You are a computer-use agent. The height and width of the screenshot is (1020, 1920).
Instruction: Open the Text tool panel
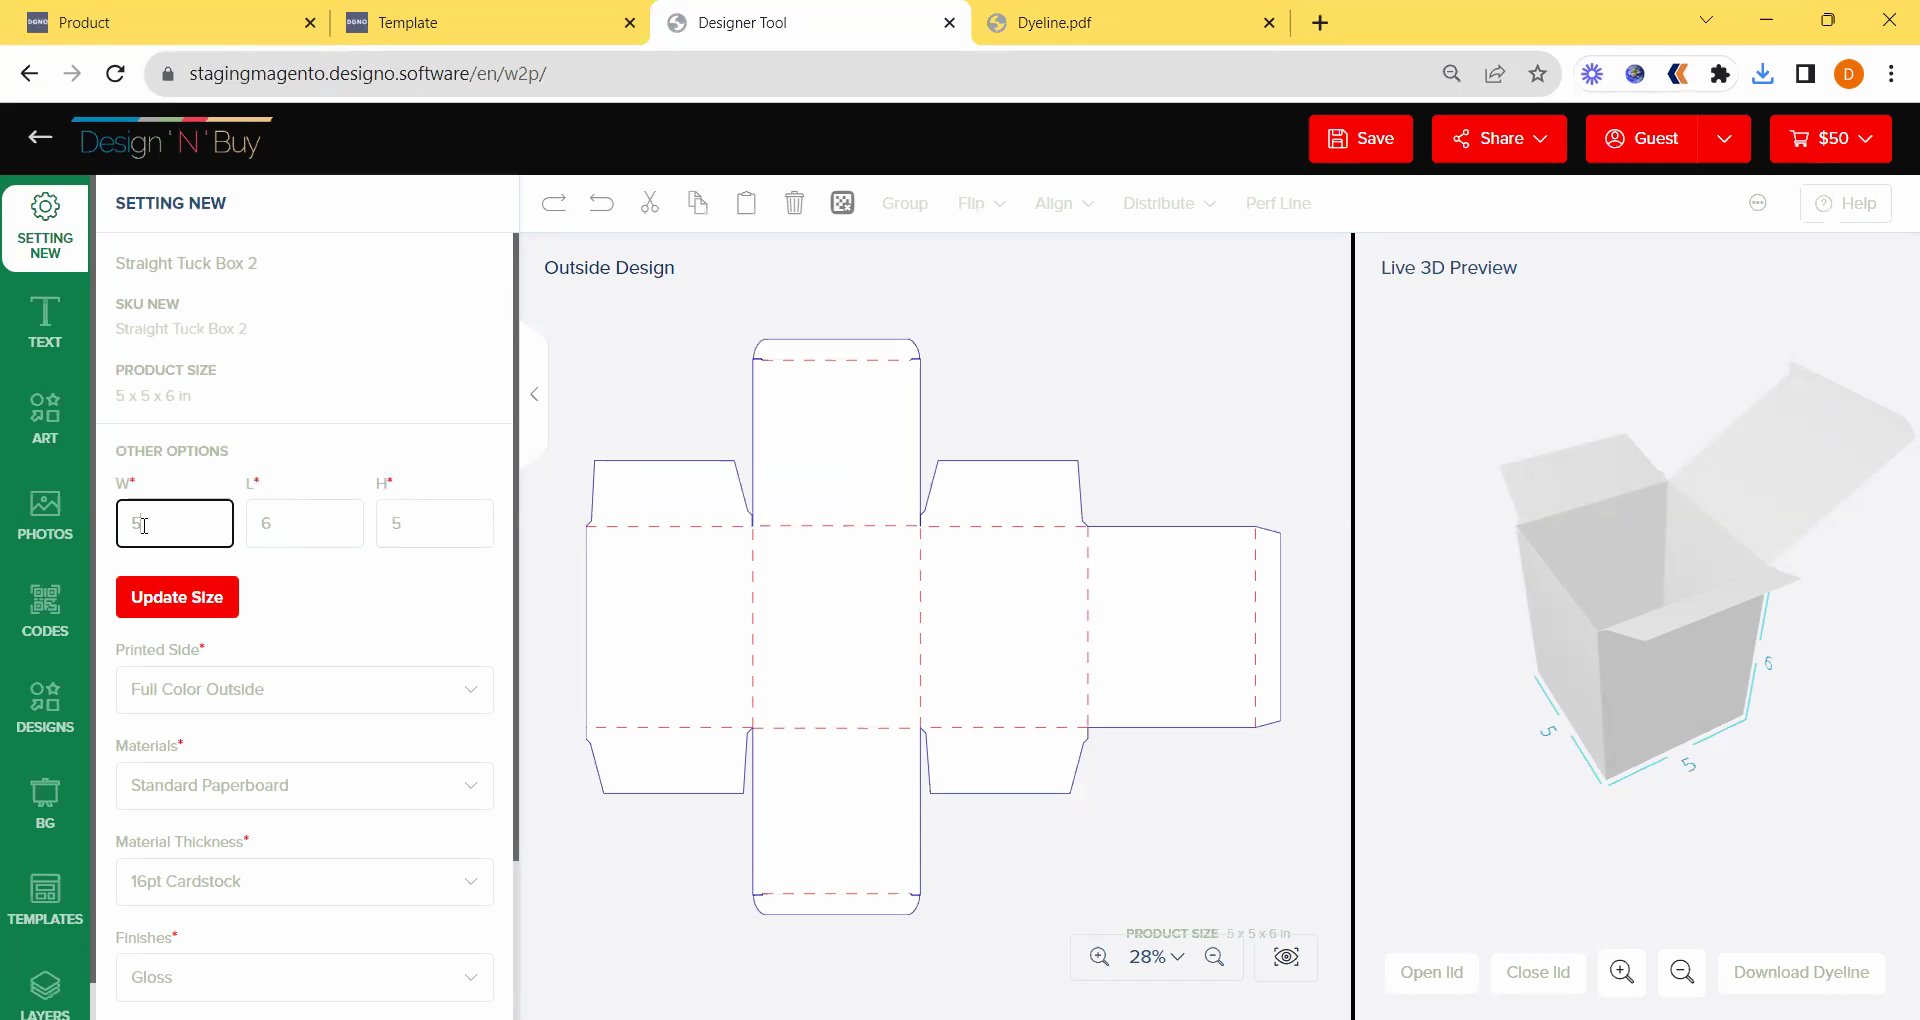(45, 322)
